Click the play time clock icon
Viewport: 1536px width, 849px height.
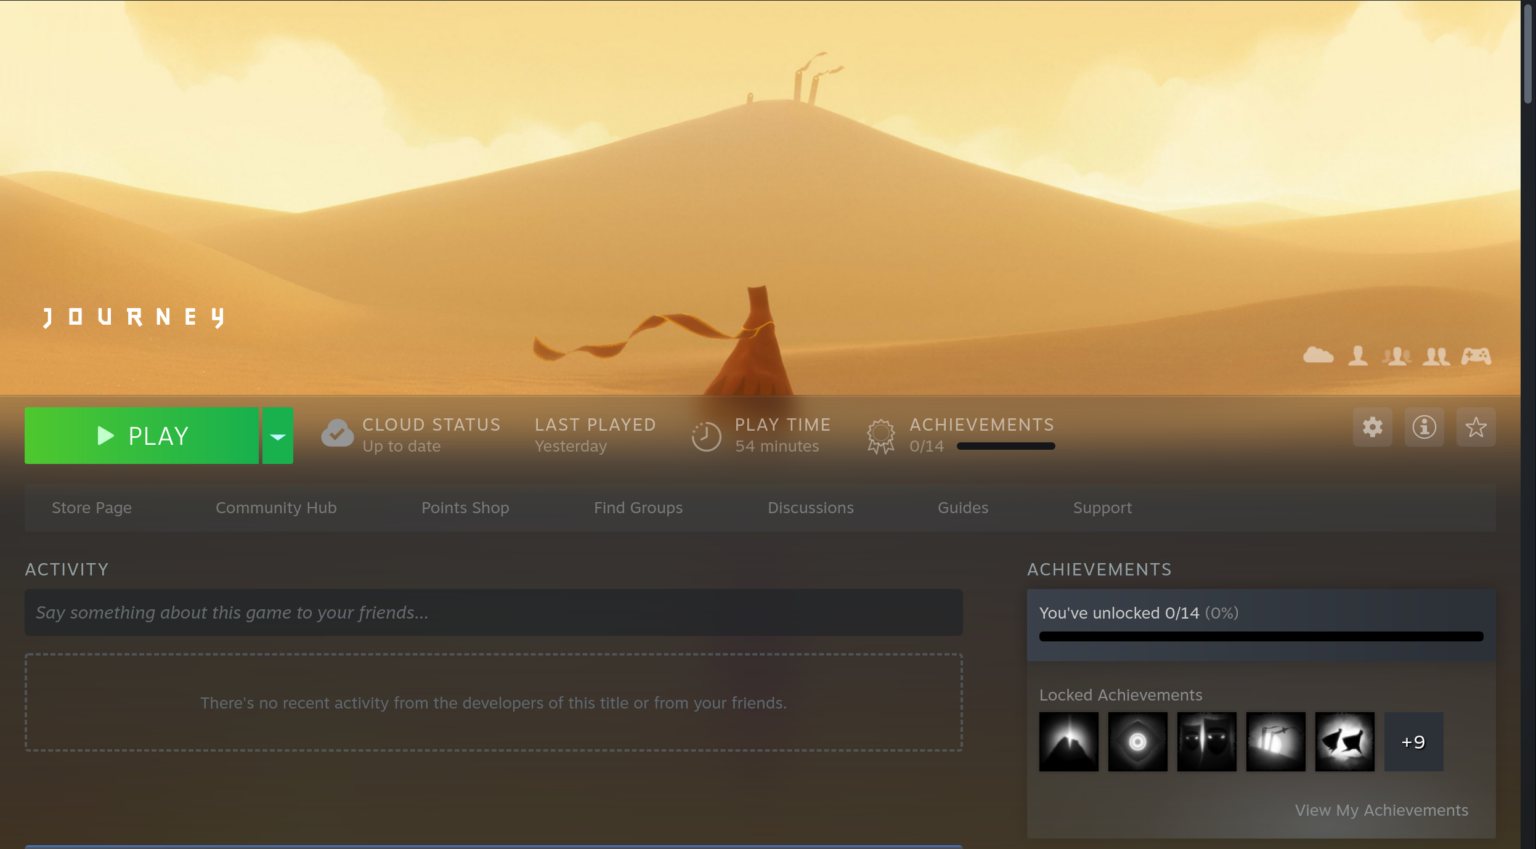[x=707, y=435]
